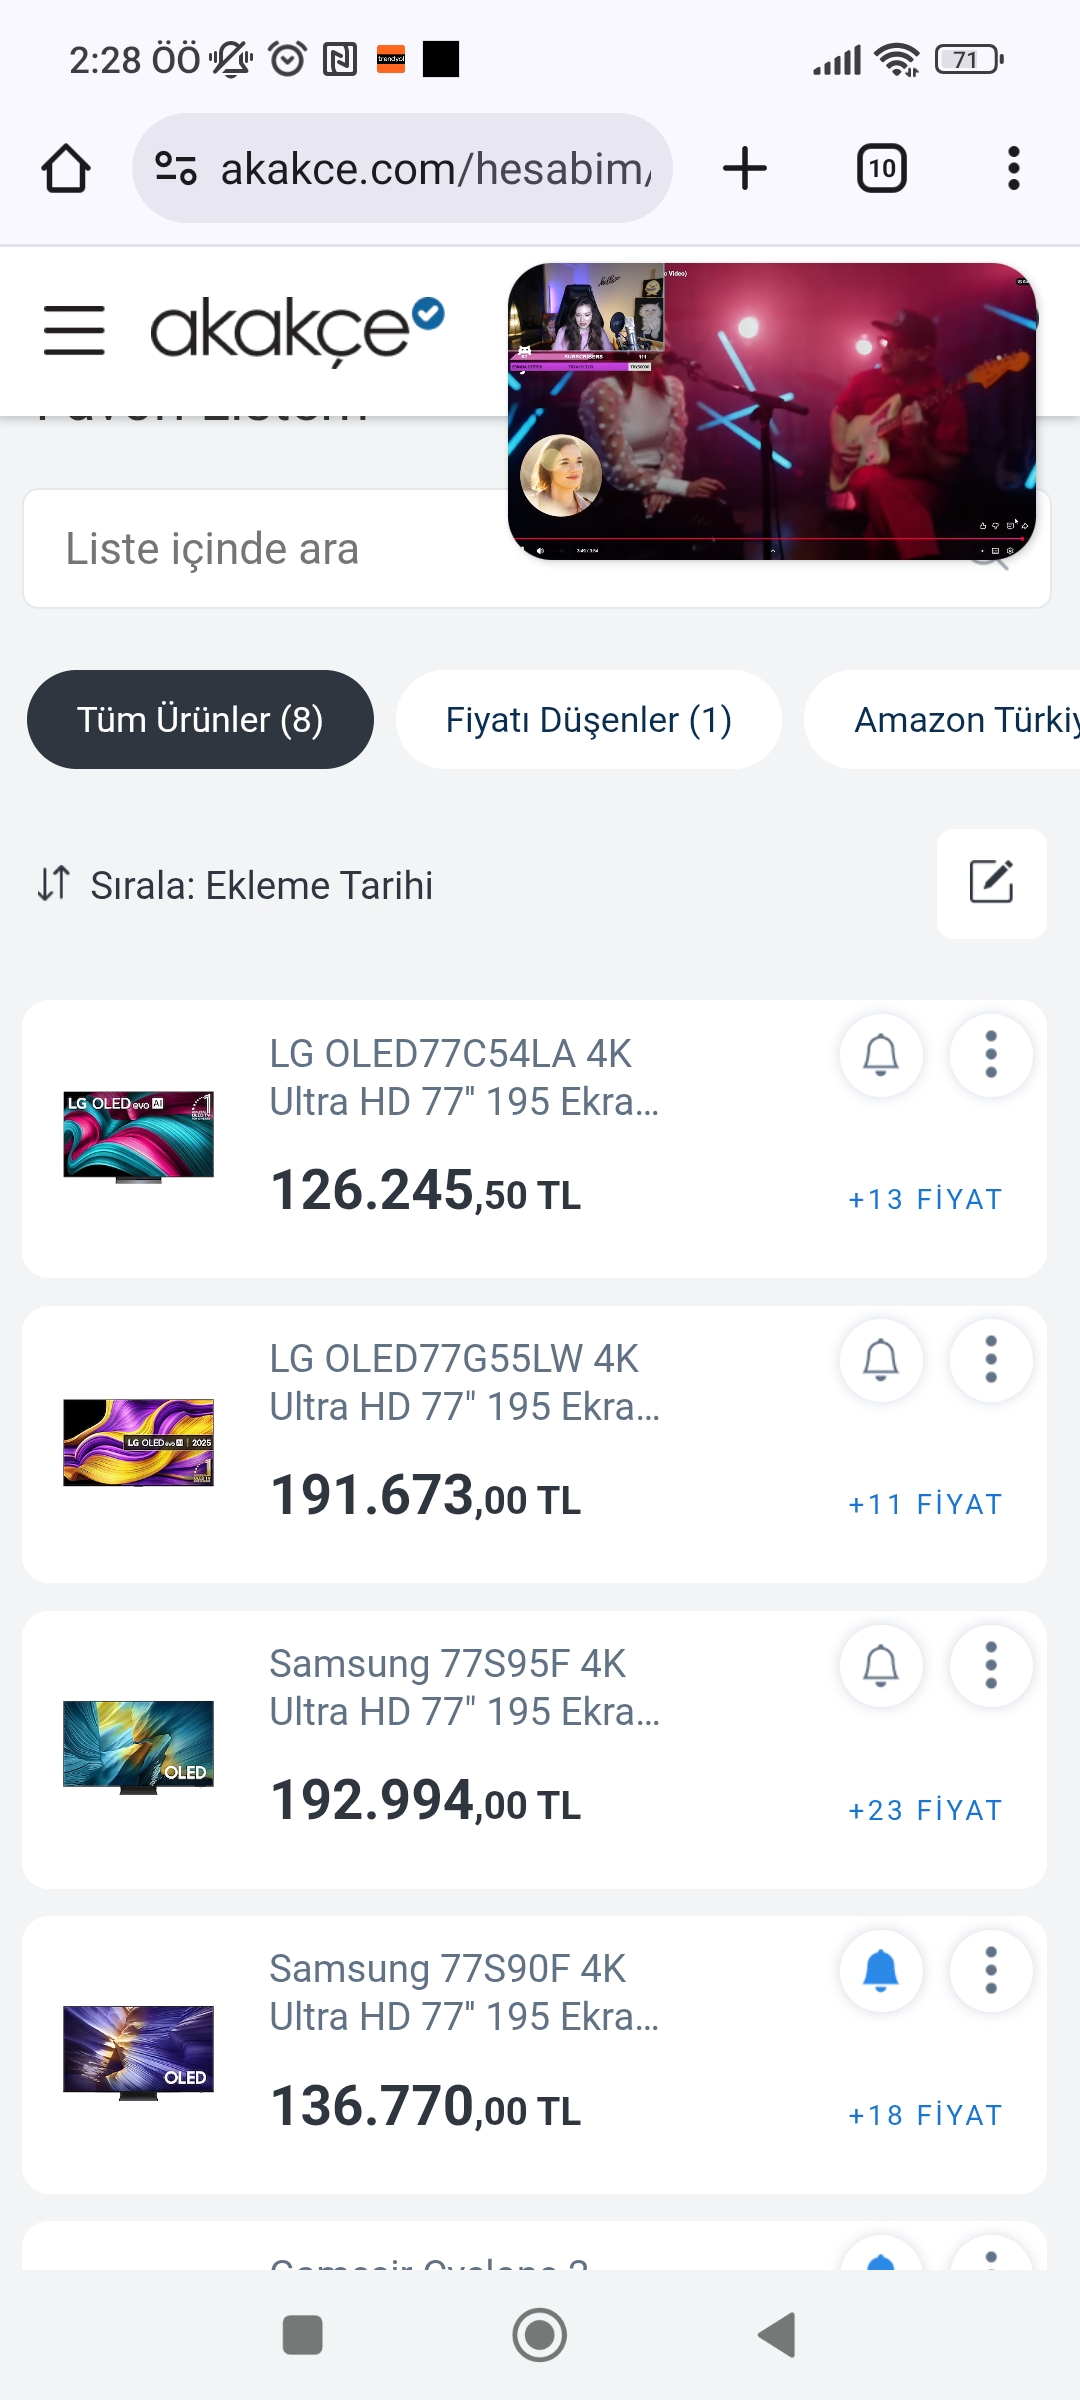Tap the browser home icon

point(66,168)
